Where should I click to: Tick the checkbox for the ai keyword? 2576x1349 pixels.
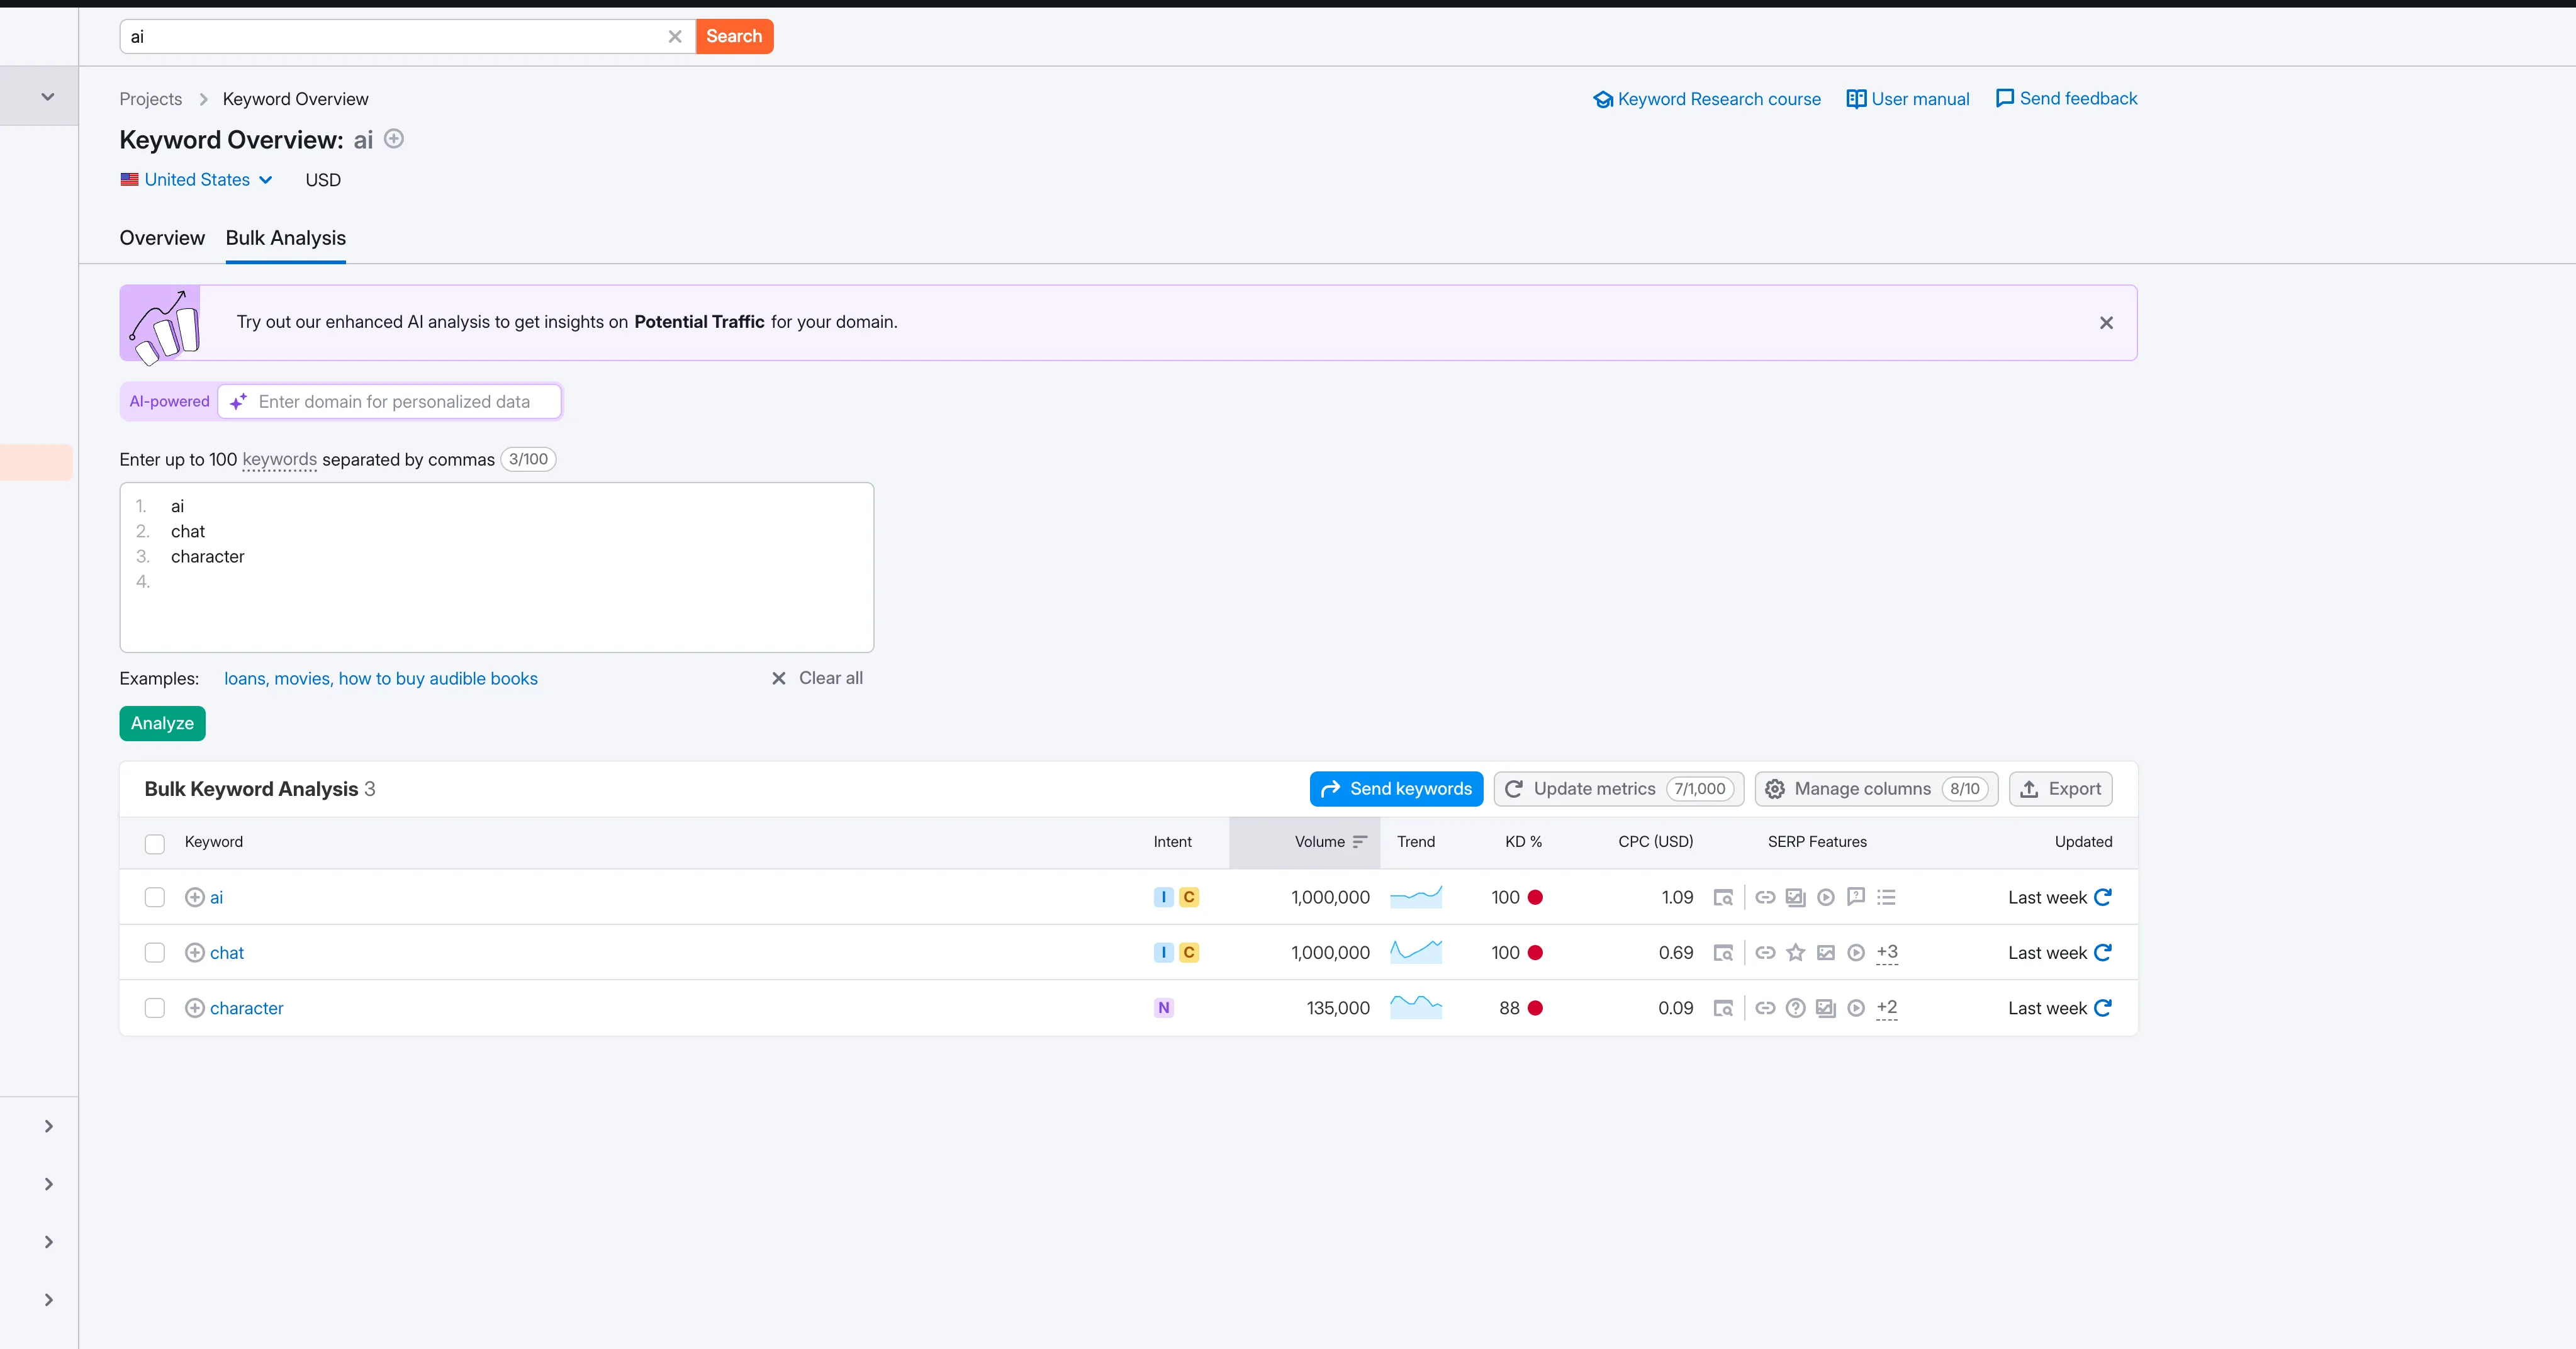pos(155,897)
